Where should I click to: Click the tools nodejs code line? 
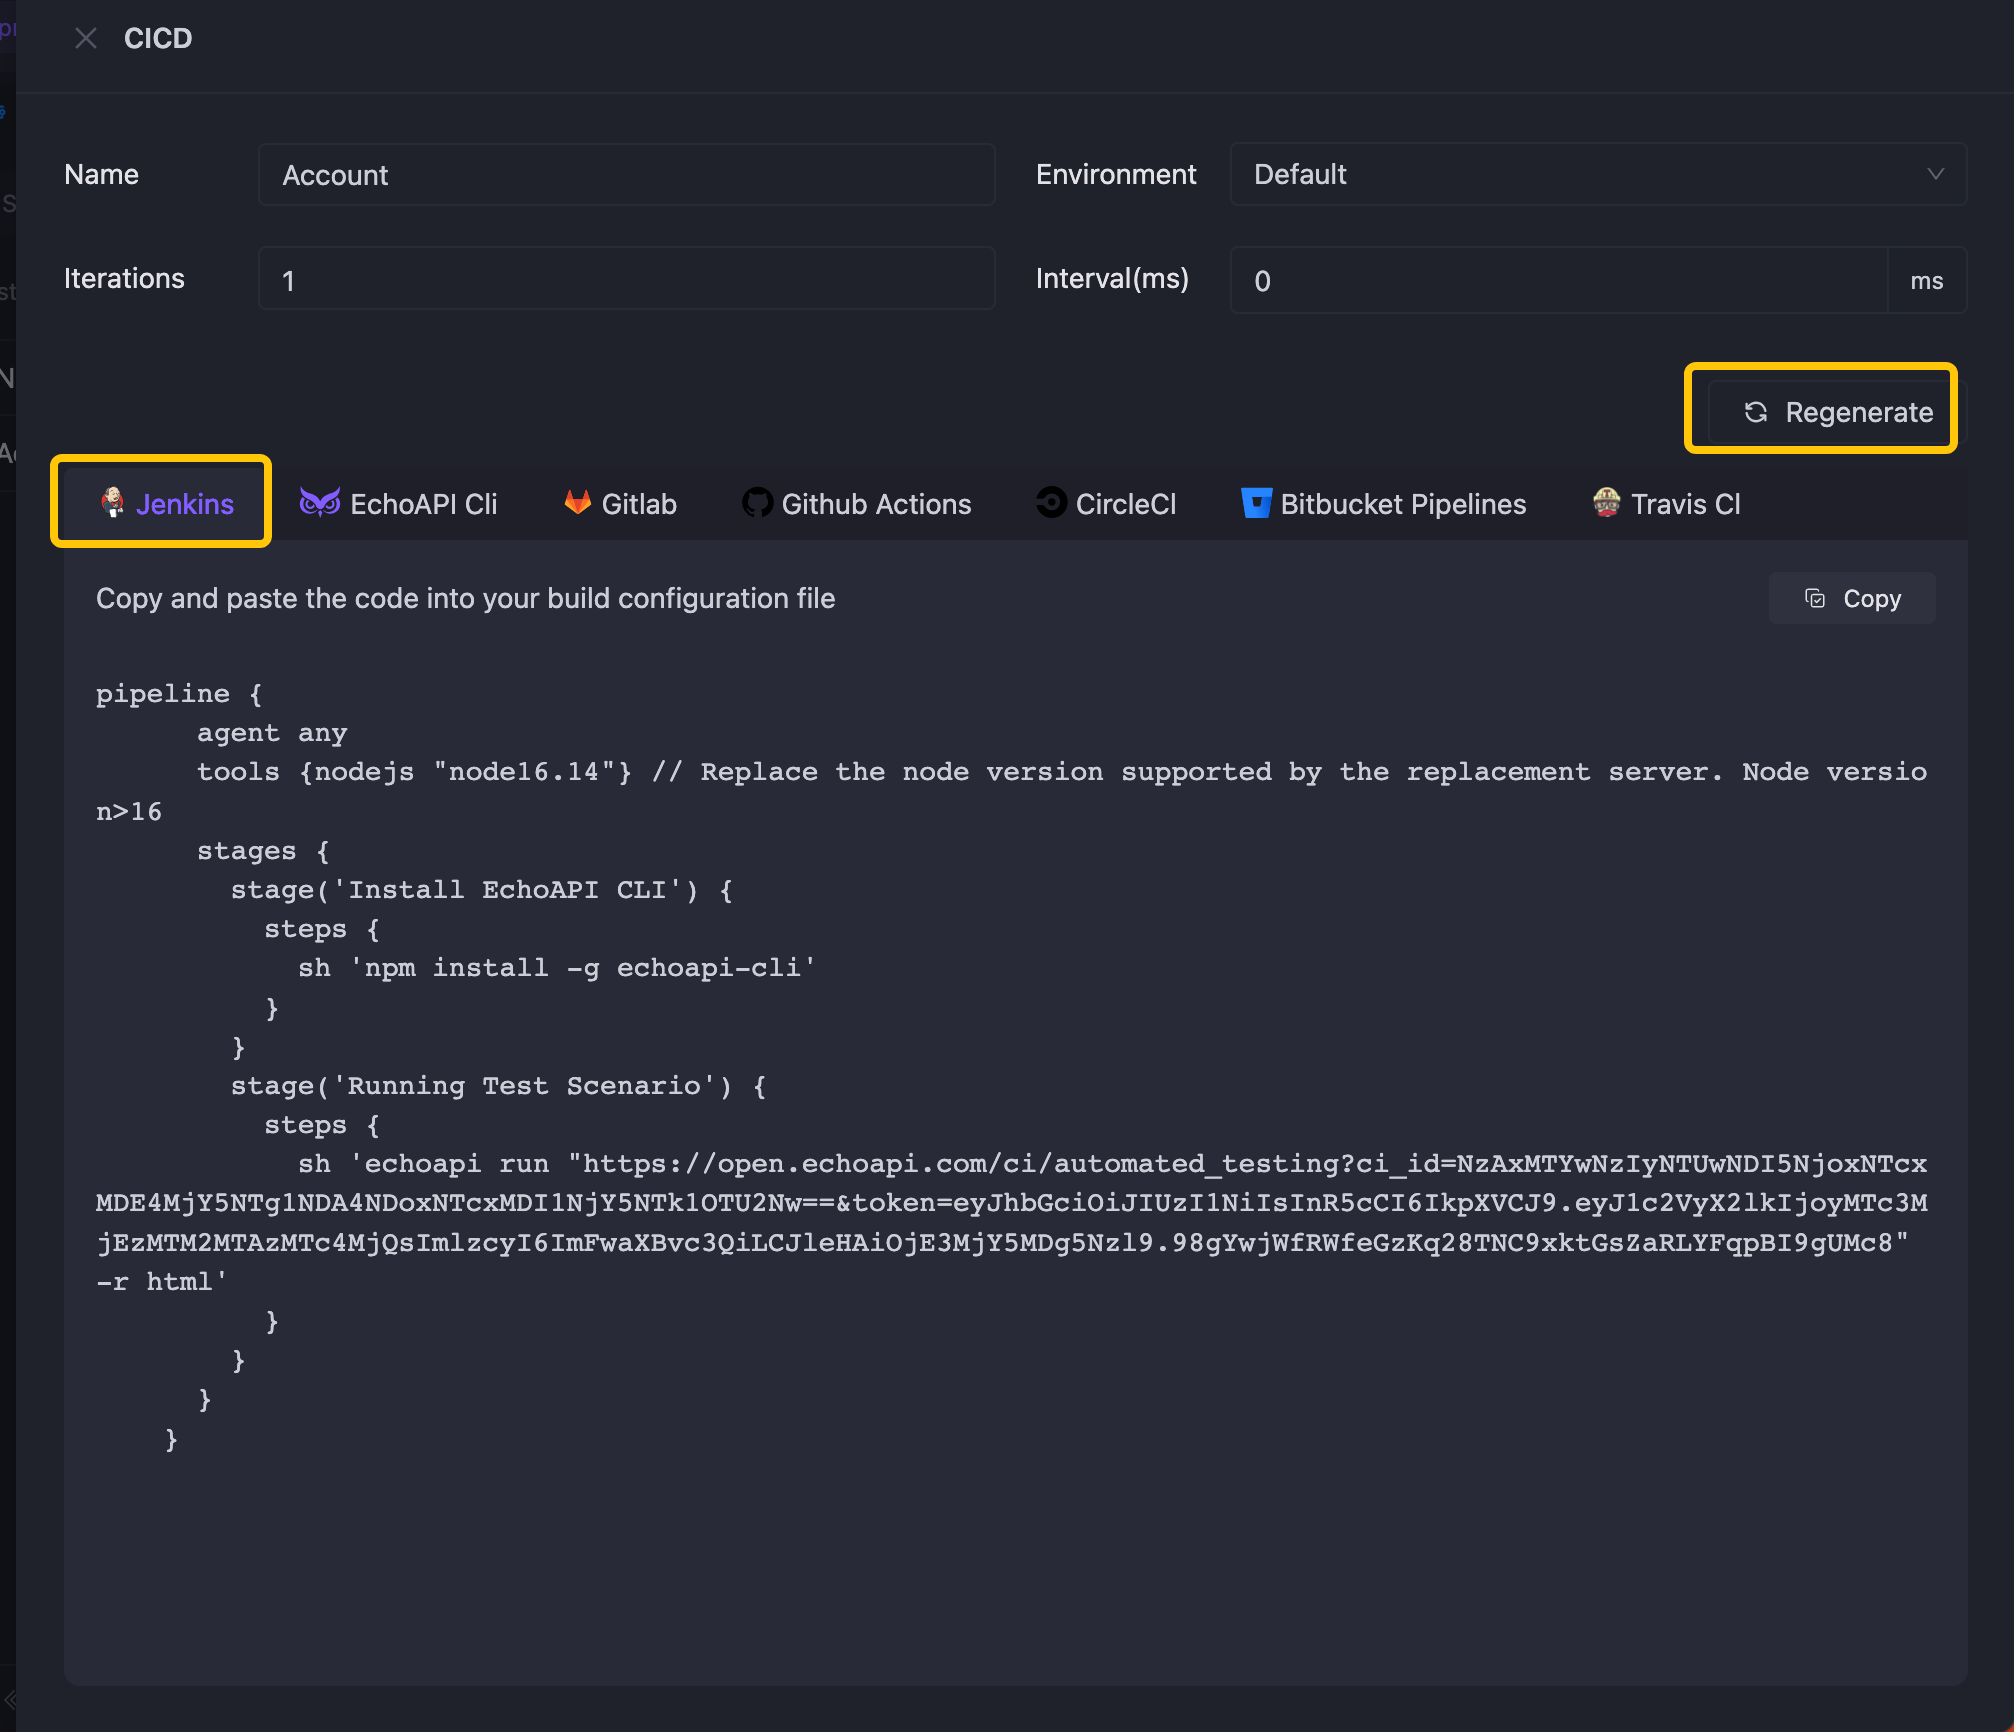point(1011,791)
